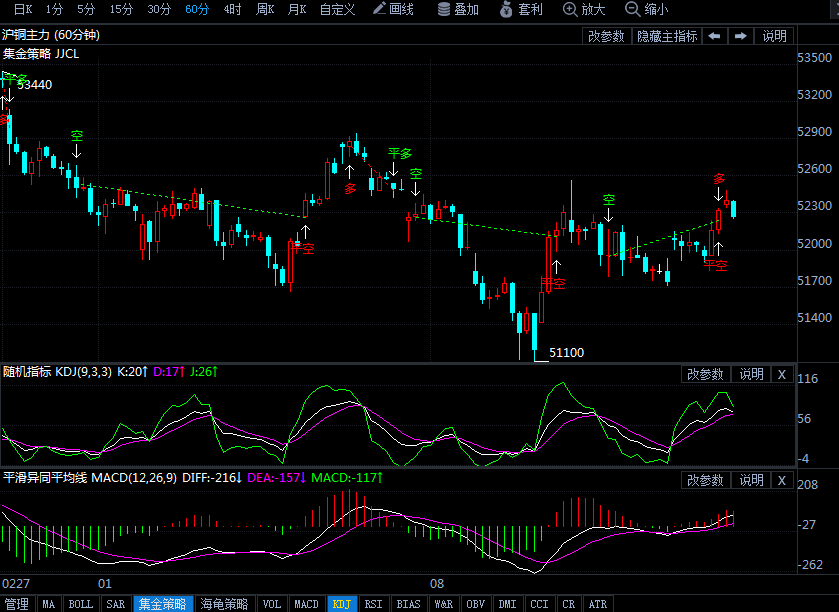Switch to the 15分 timeframe

tap(121, 10)
